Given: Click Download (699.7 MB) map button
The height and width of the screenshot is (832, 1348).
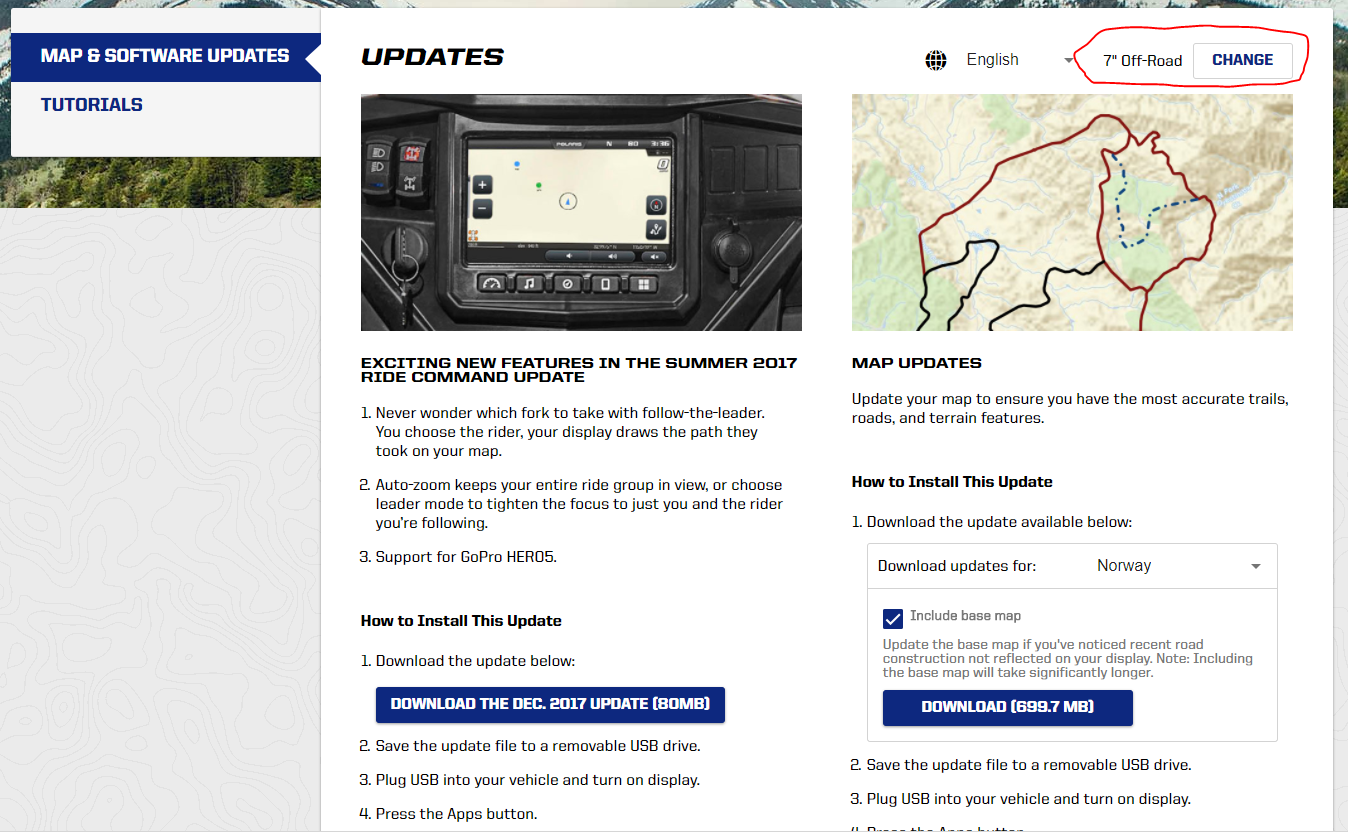Looking at the screenshot, I should 1007,707.
